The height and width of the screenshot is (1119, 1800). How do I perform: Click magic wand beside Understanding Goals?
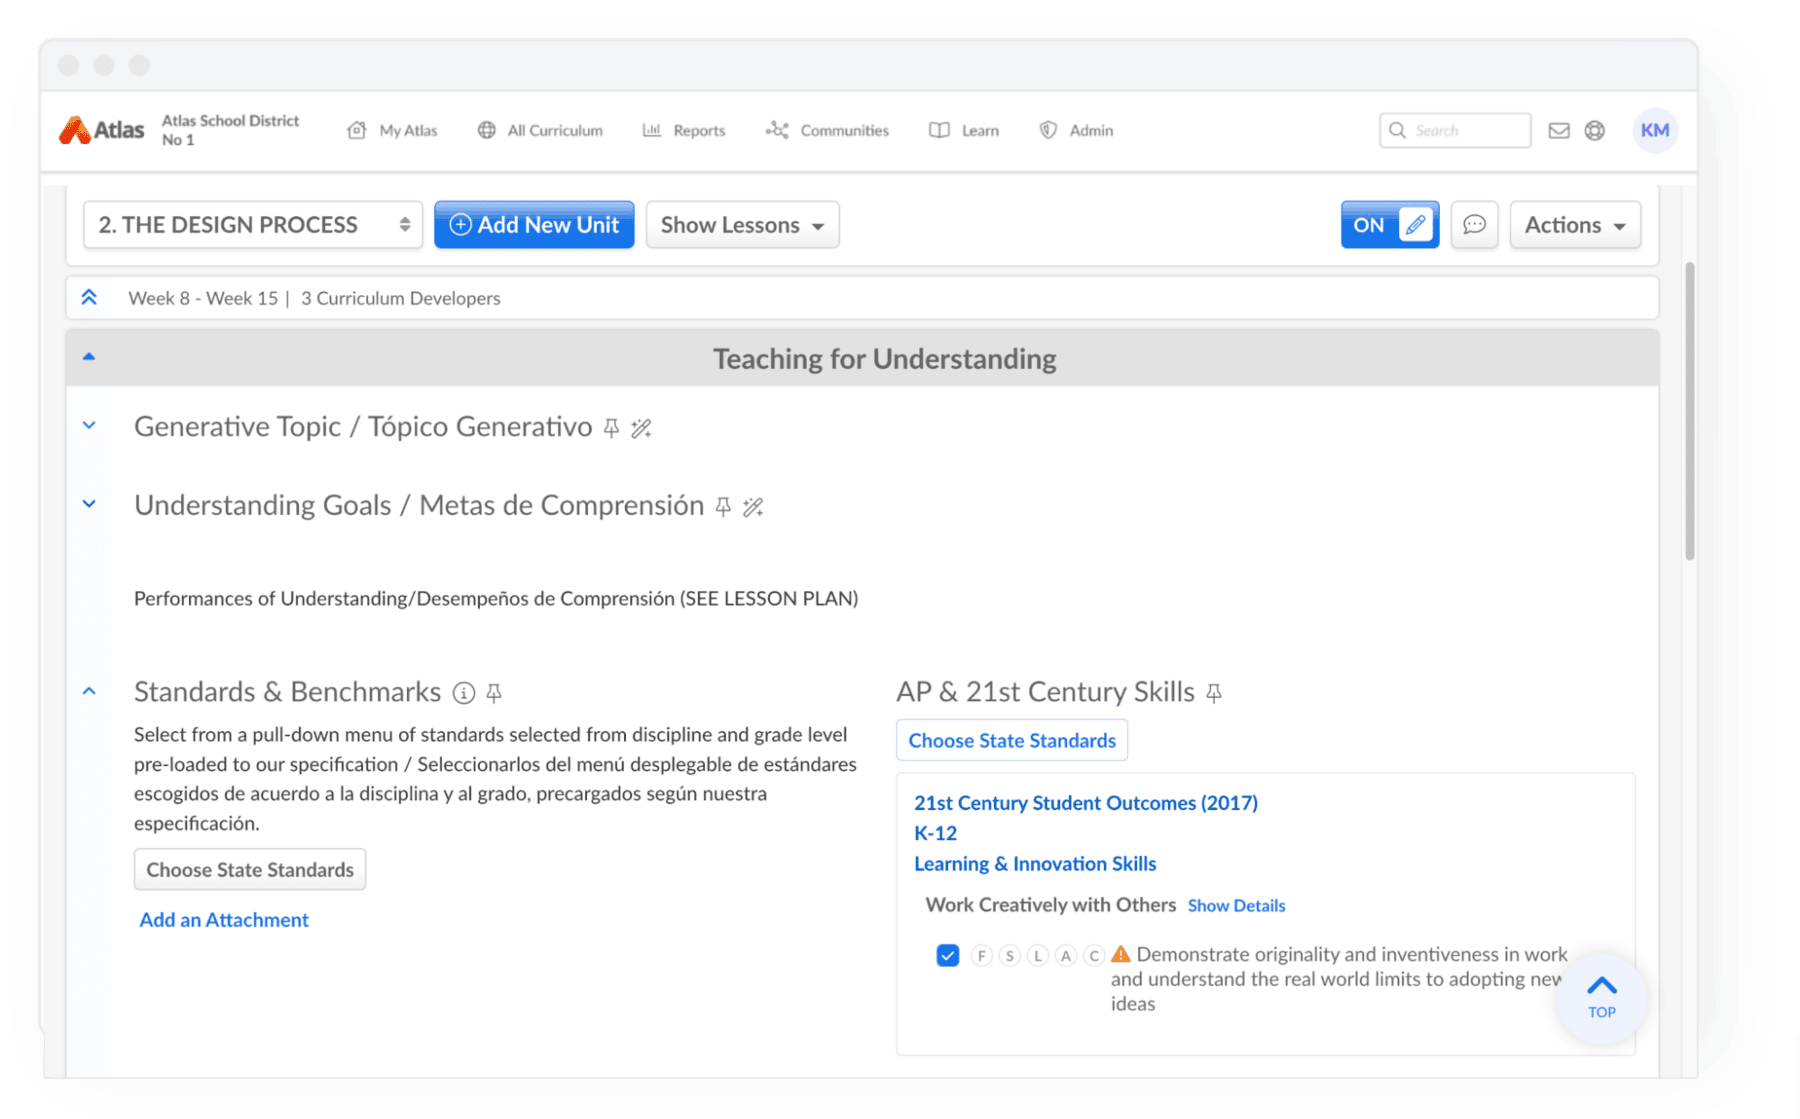tap(753, 508)
